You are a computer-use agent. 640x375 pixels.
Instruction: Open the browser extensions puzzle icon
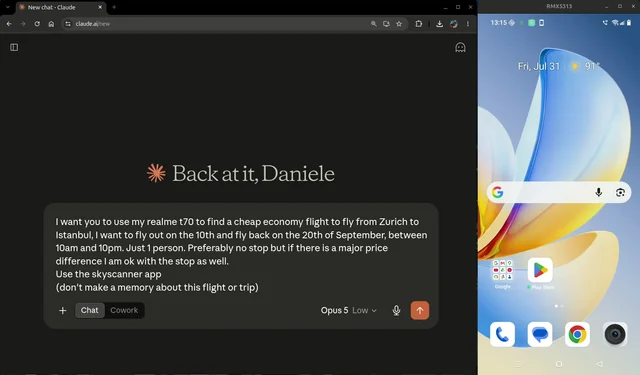[419, 24]
